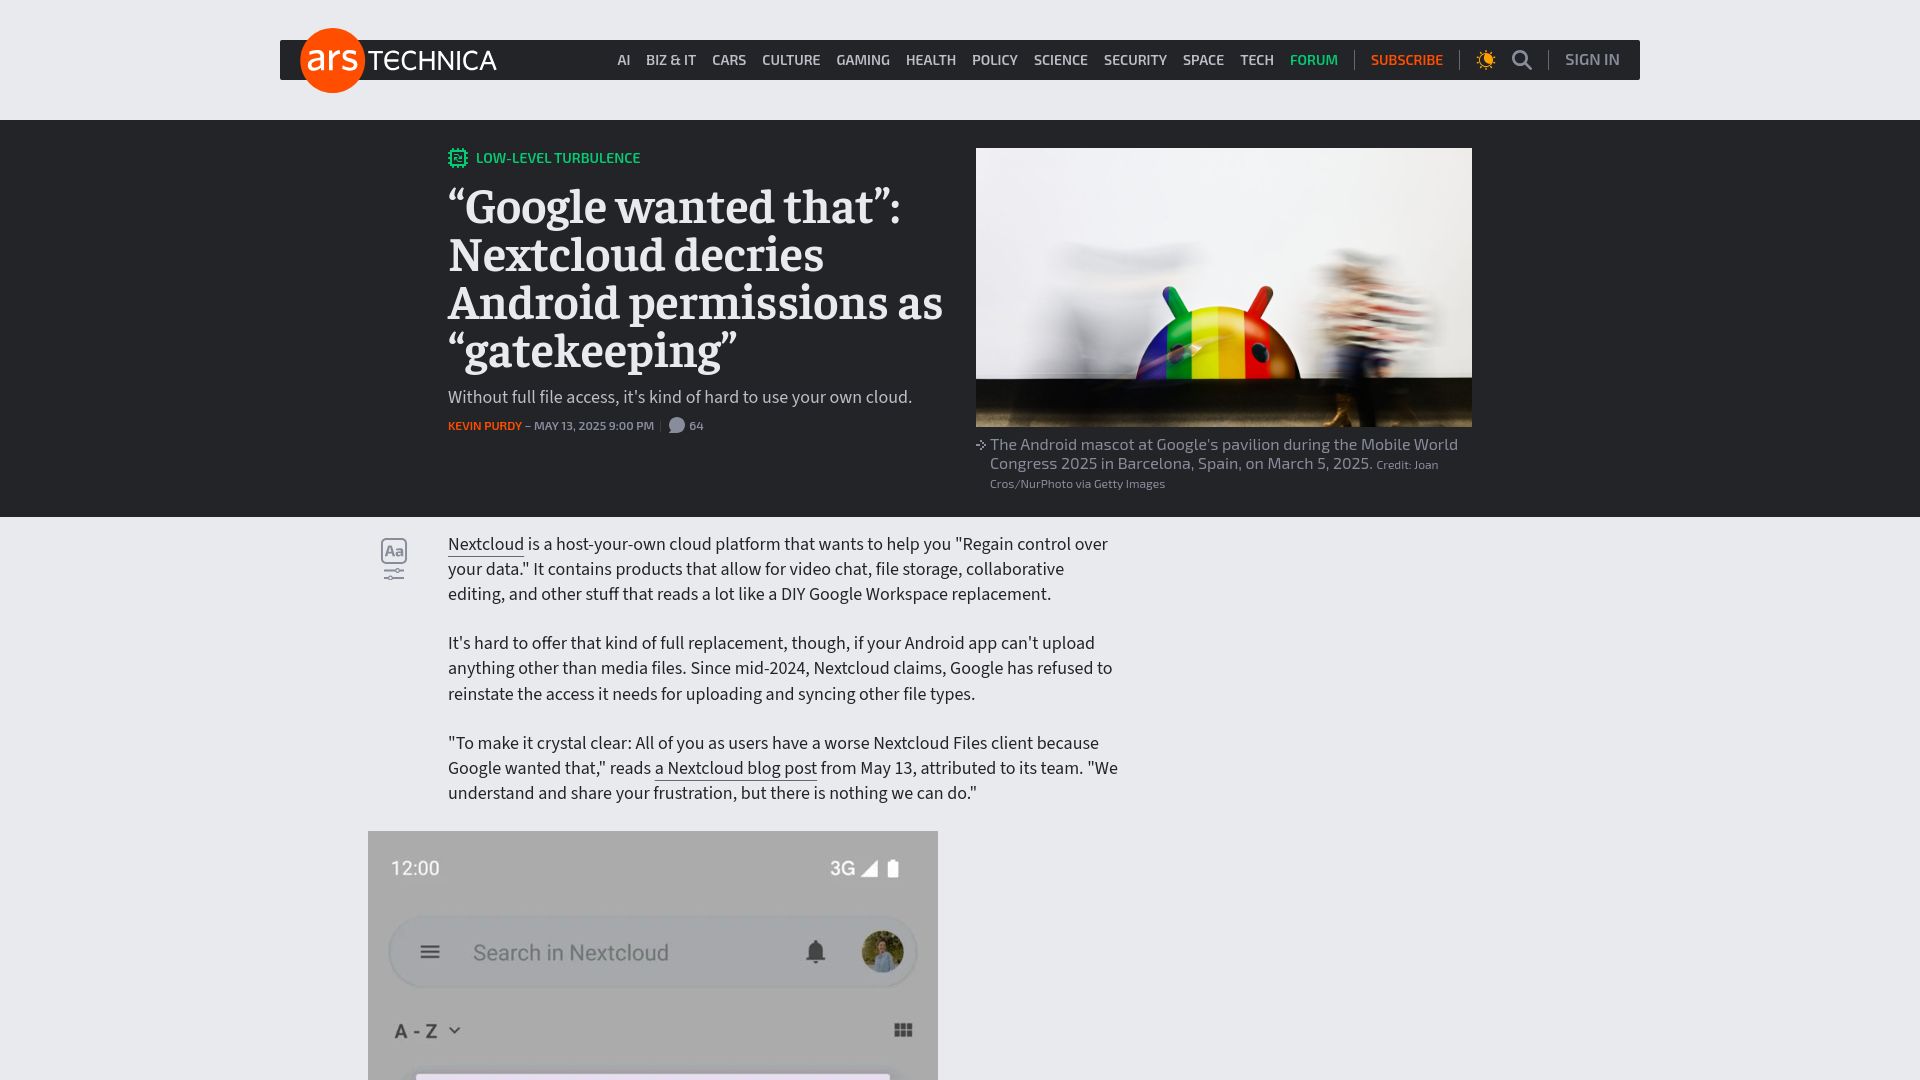Click the Ars Technica logo
This screenshot has width=1920, height=1080.
[x=398, y=60]
